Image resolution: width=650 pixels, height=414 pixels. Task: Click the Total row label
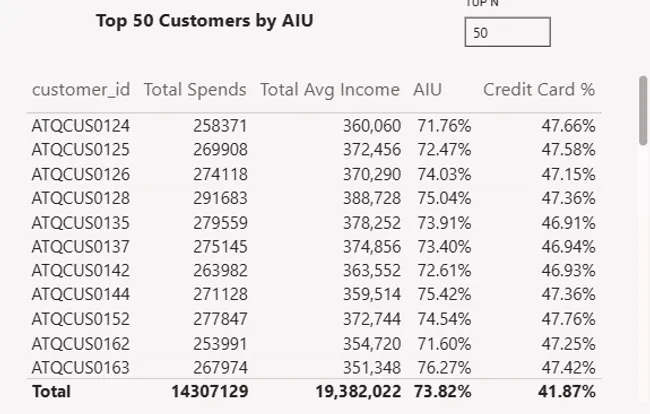click(x=51, y=392)
